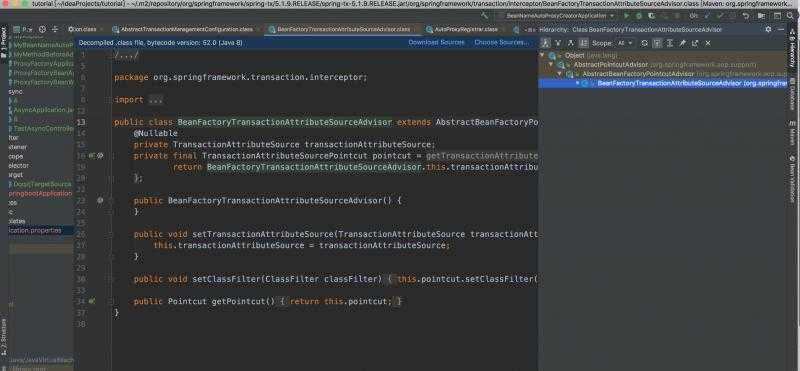Toggle alphabetical sort in Hierarchy toolbar

coord(583,43)
